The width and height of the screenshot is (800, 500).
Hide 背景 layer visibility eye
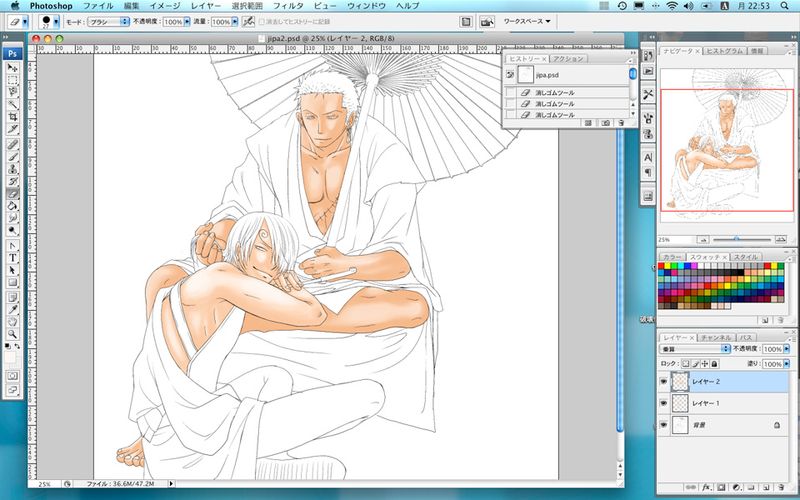click(663, 424)
